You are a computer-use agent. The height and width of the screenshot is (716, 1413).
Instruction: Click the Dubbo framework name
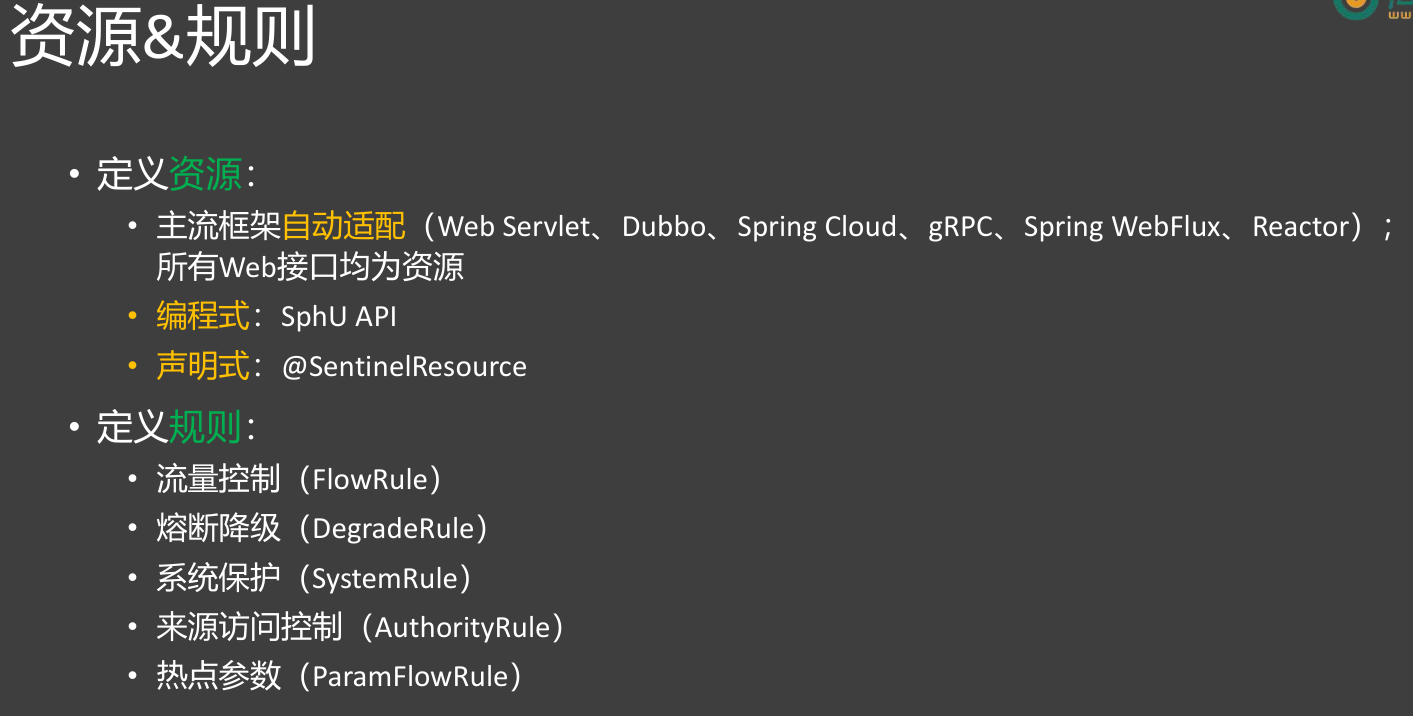click(663, 227)
